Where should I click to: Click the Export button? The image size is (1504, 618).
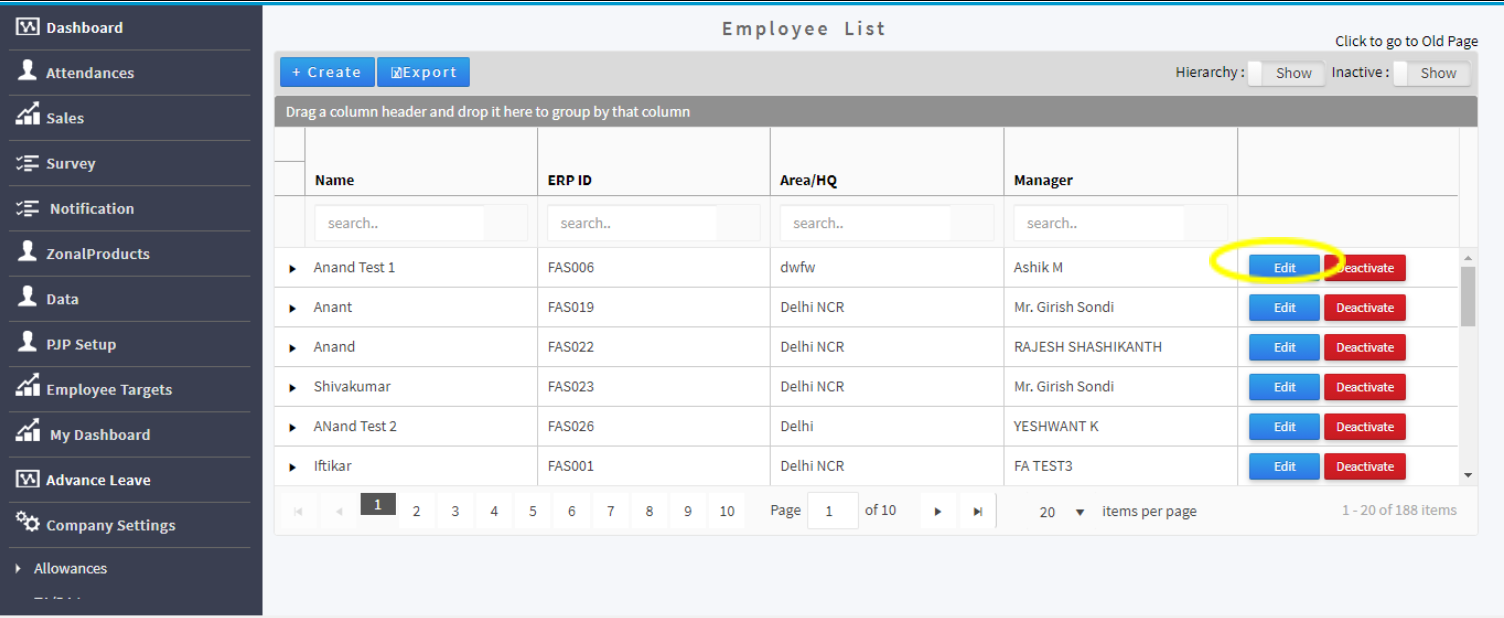423,72
